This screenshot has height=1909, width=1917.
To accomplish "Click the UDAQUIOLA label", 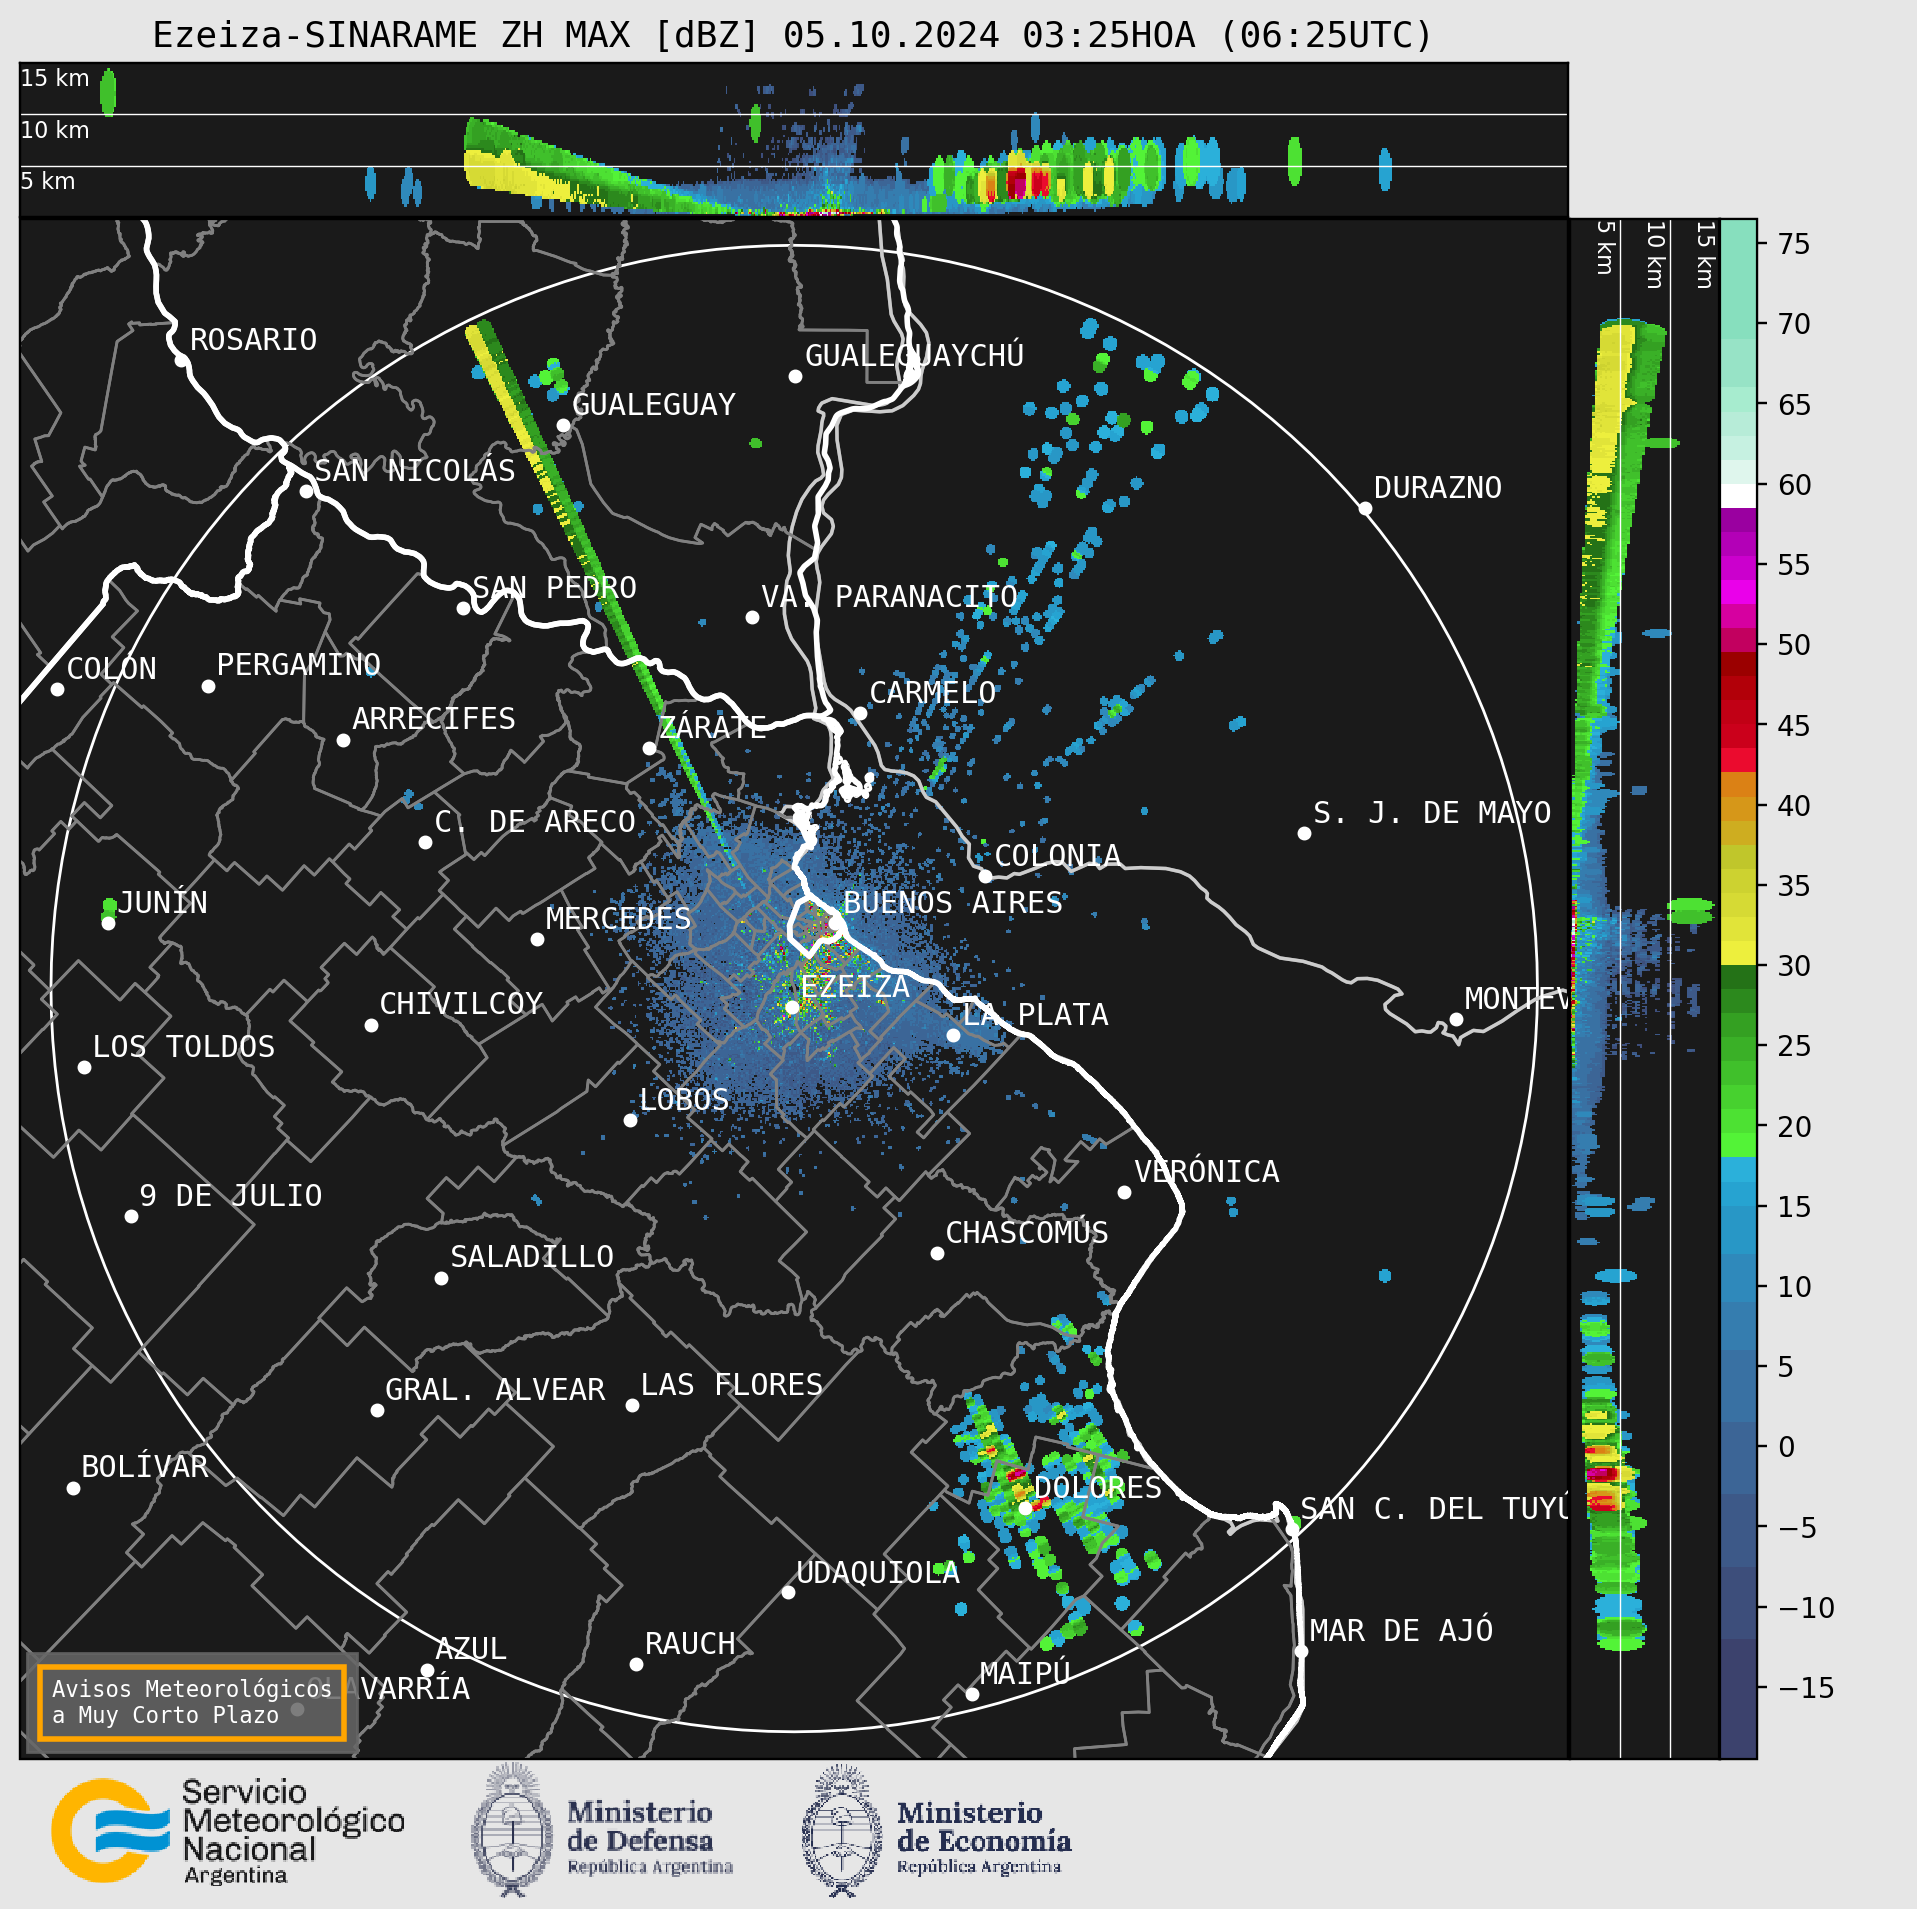I will [x=877, y=1572].
